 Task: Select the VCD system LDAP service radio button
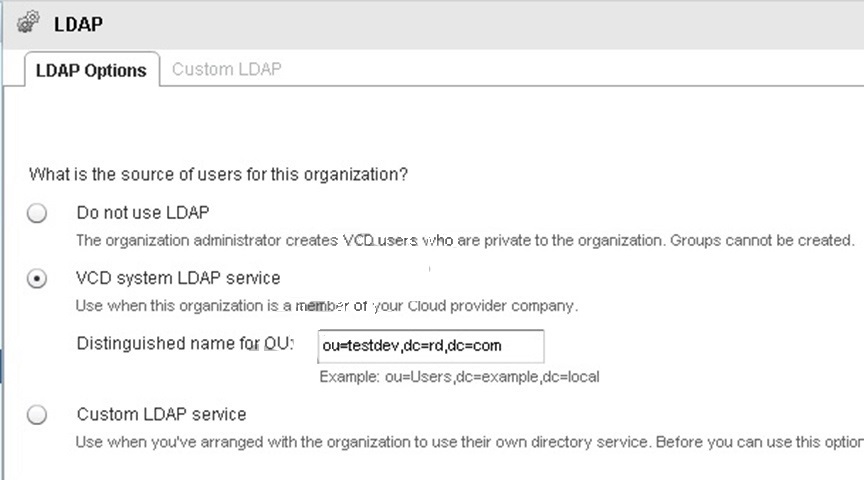[x=37, y=278]
